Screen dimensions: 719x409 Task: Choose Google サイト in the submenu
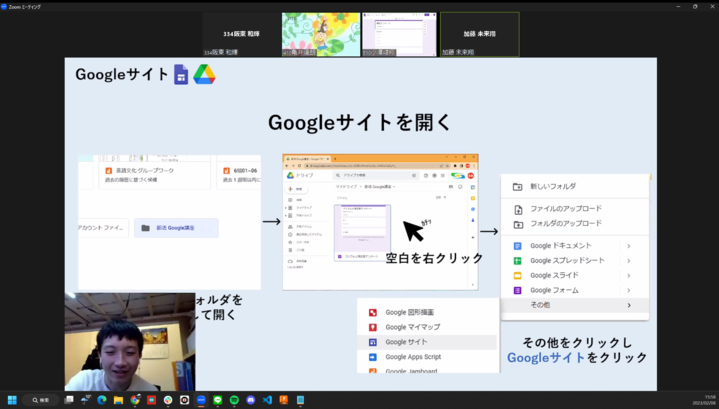pos(427,342)
